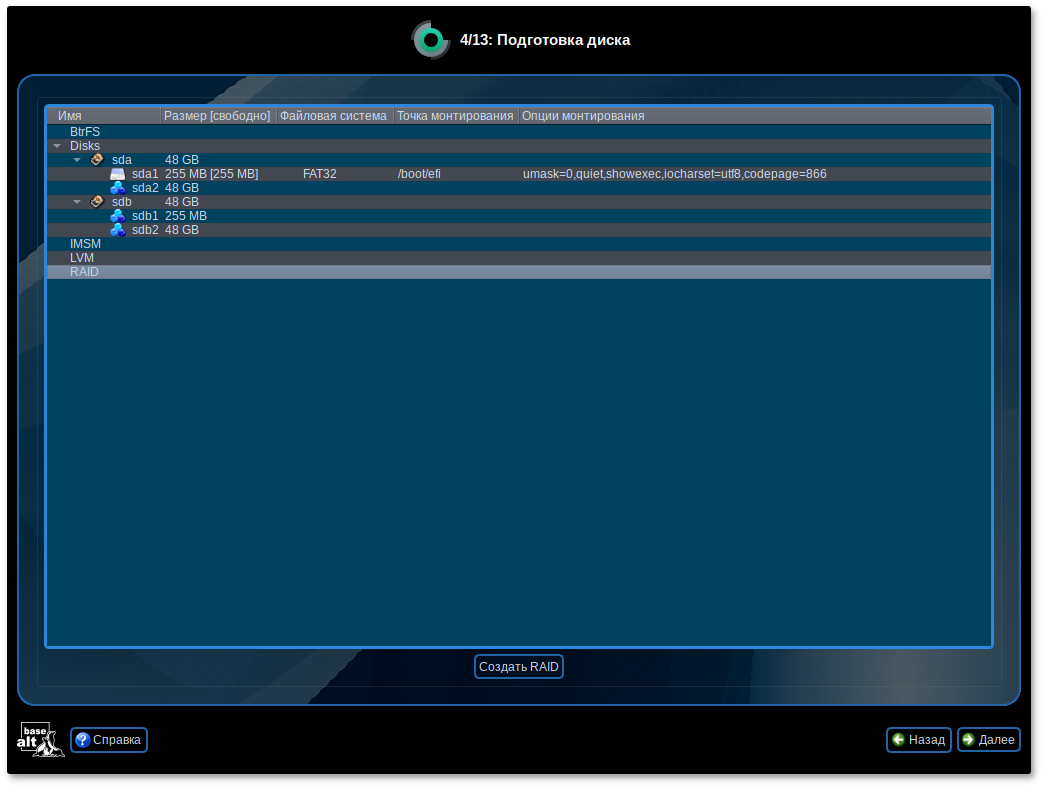Select the BtrFS row in the tree
The height and width of the screenshot is (788, 1044).
(85, 132)
